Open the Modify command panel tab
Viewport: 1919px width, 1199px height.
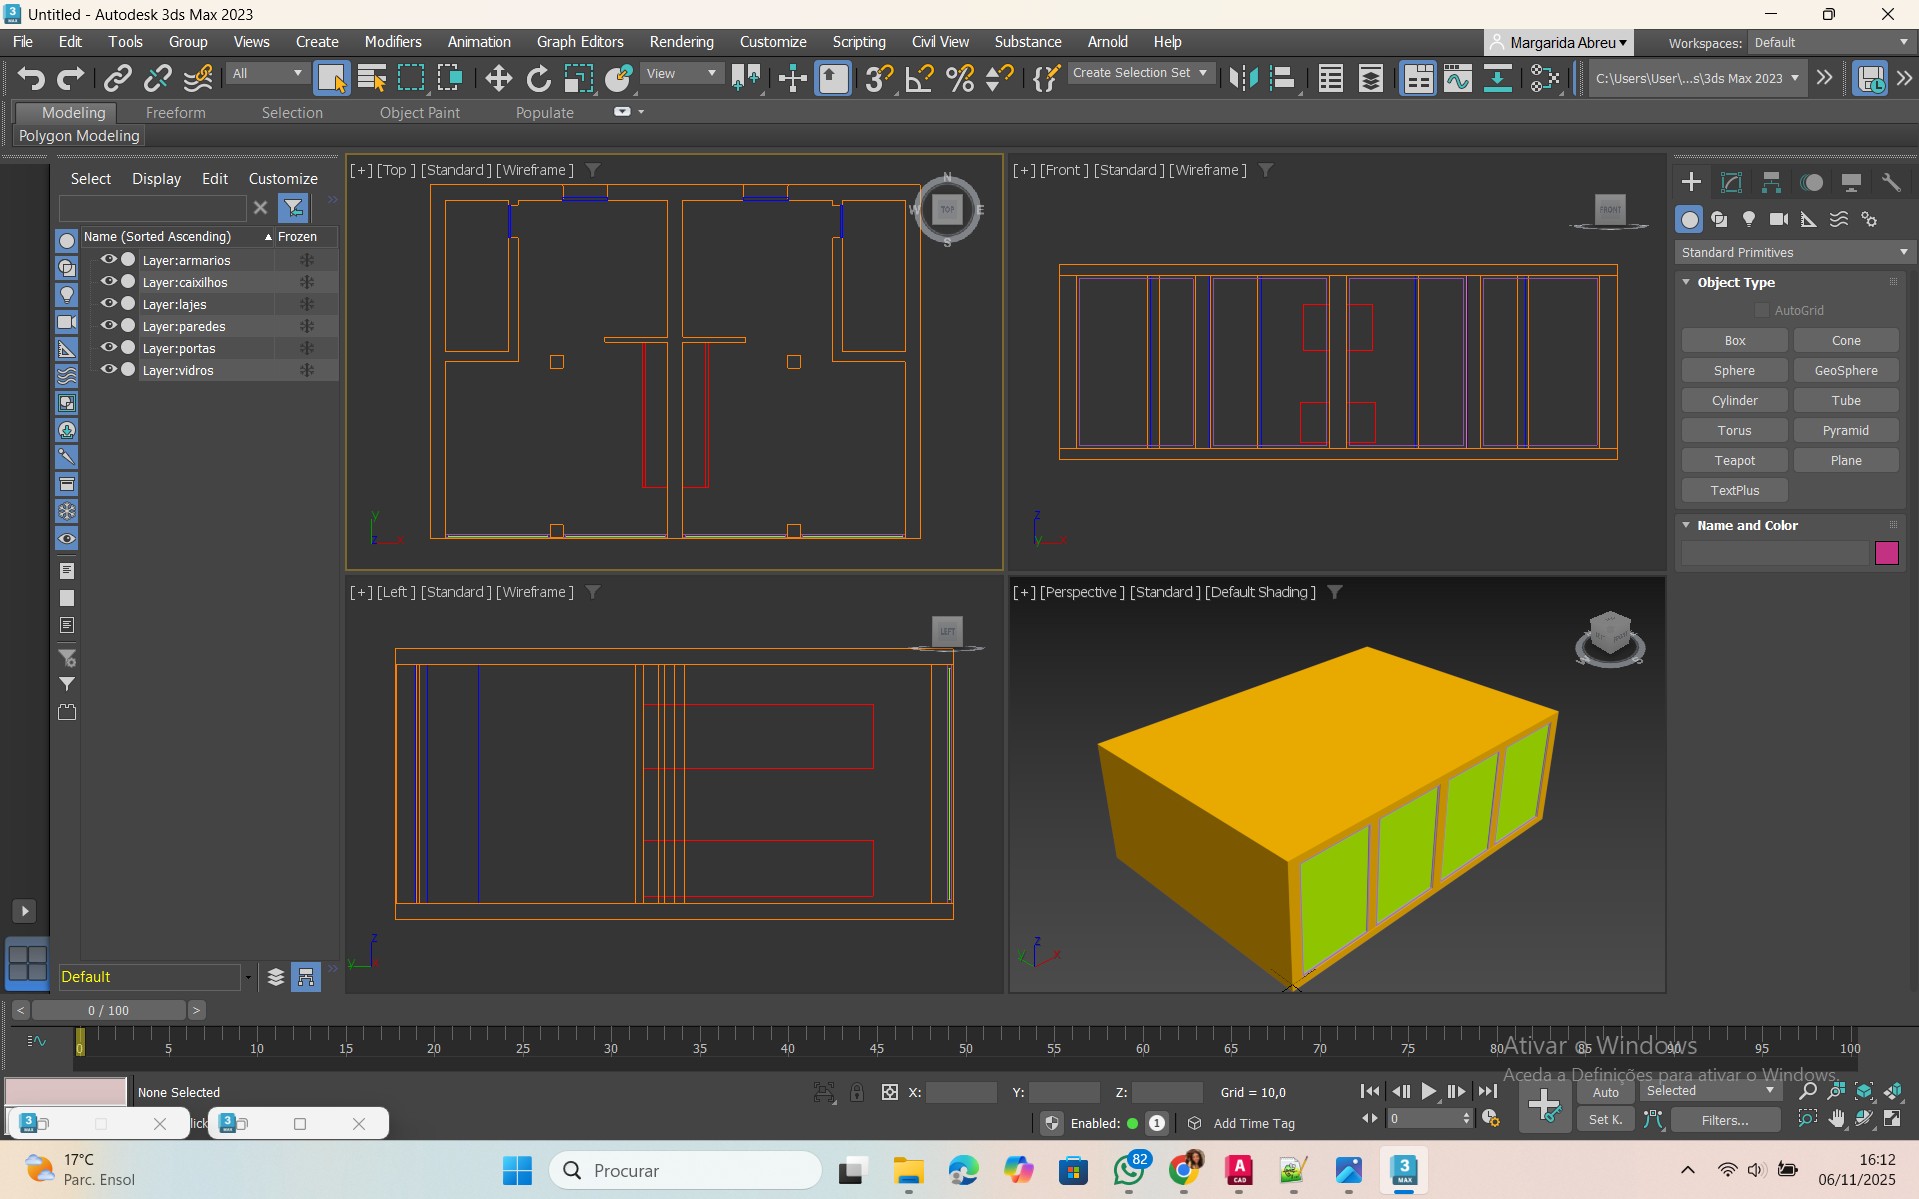pyautogui.click(x=1731, y=182)
